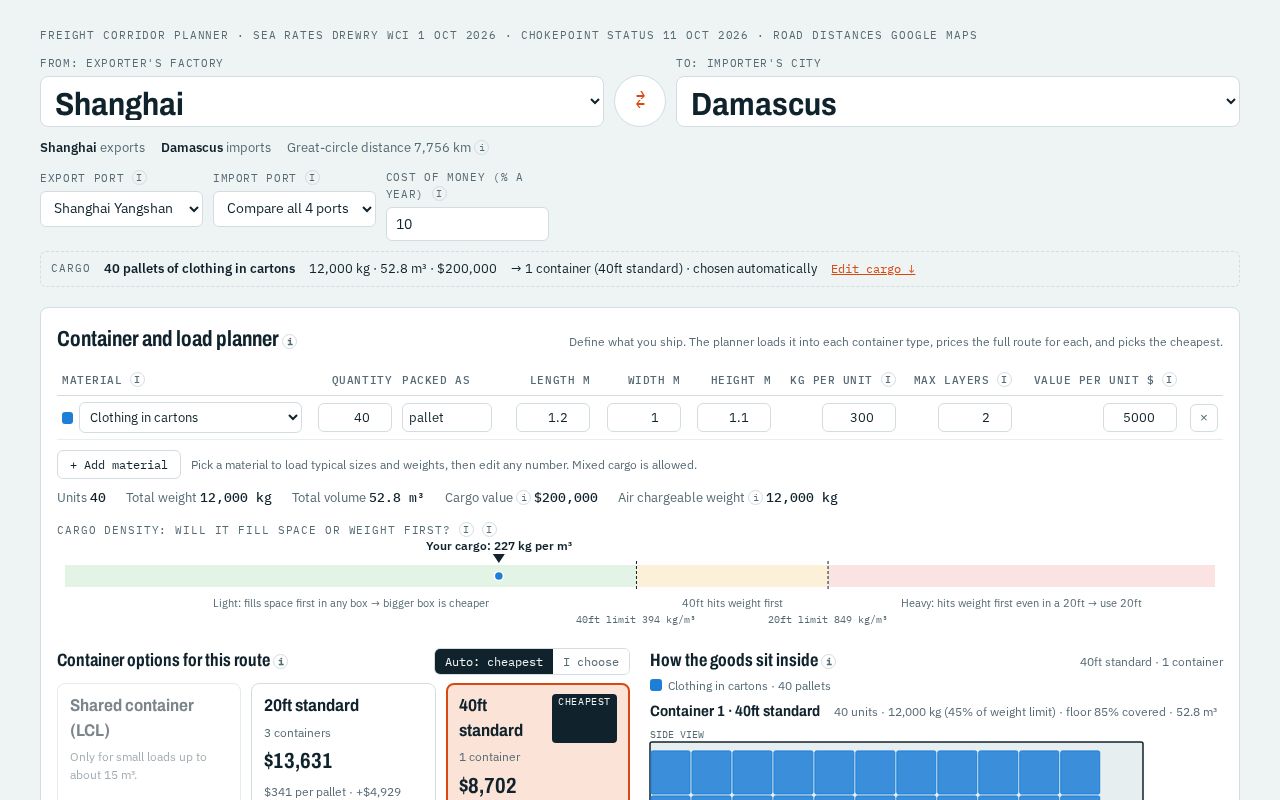Viewport: 1280px width, 800px height.
Task: Open the To city dropdown showing Damascus
Action: (958, 102)
